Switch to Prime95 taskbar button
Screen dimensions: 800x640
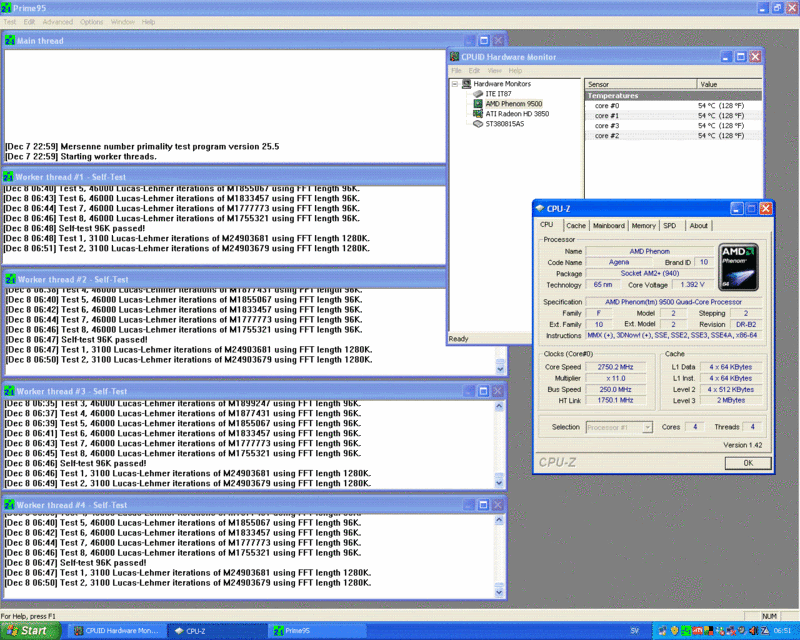316,631
